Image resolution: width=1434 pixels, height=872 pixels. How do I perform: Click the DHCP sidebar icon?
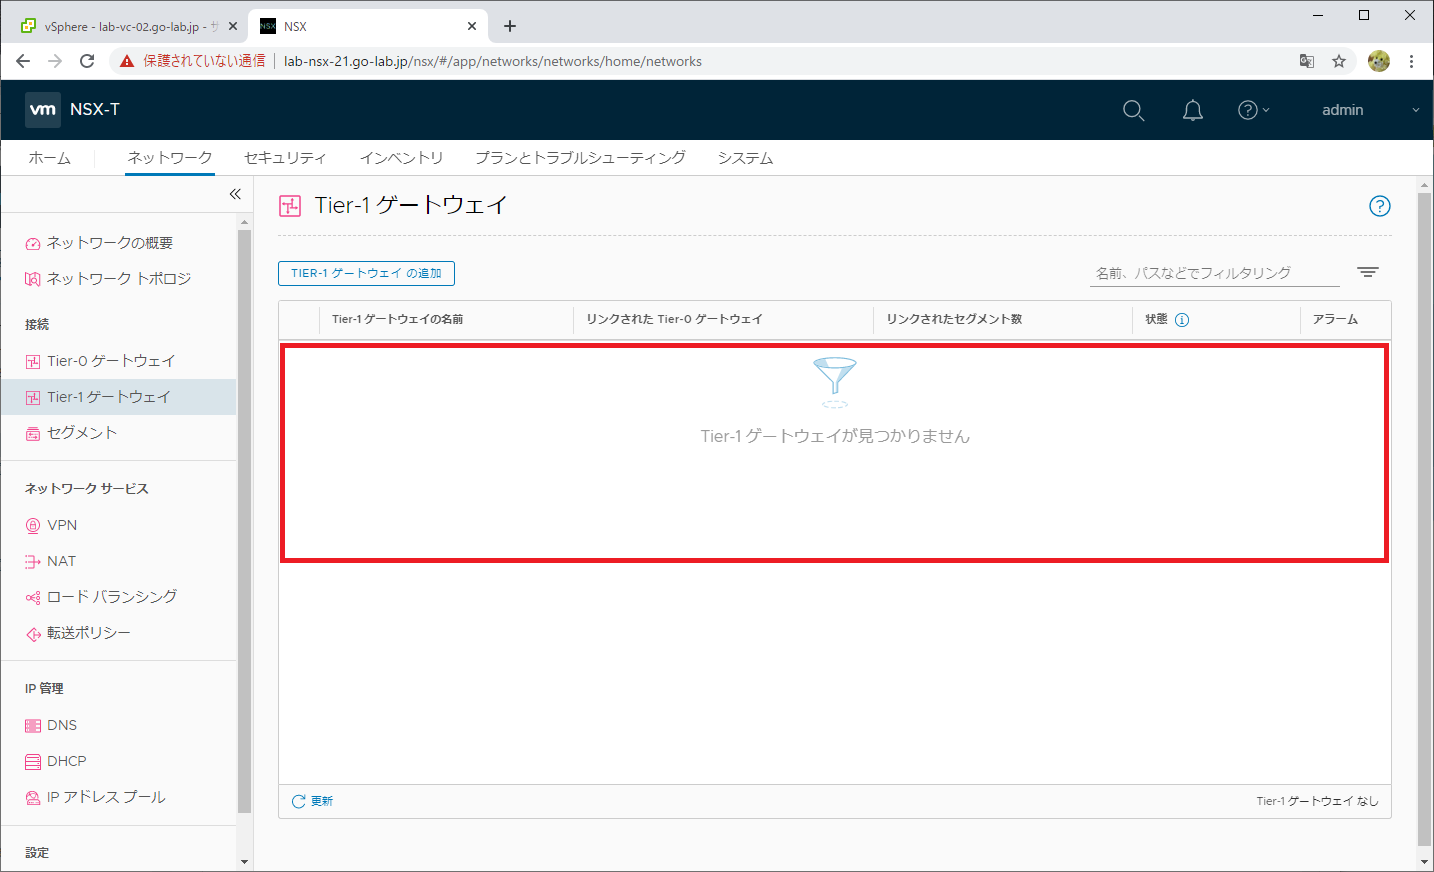(33, 762)
